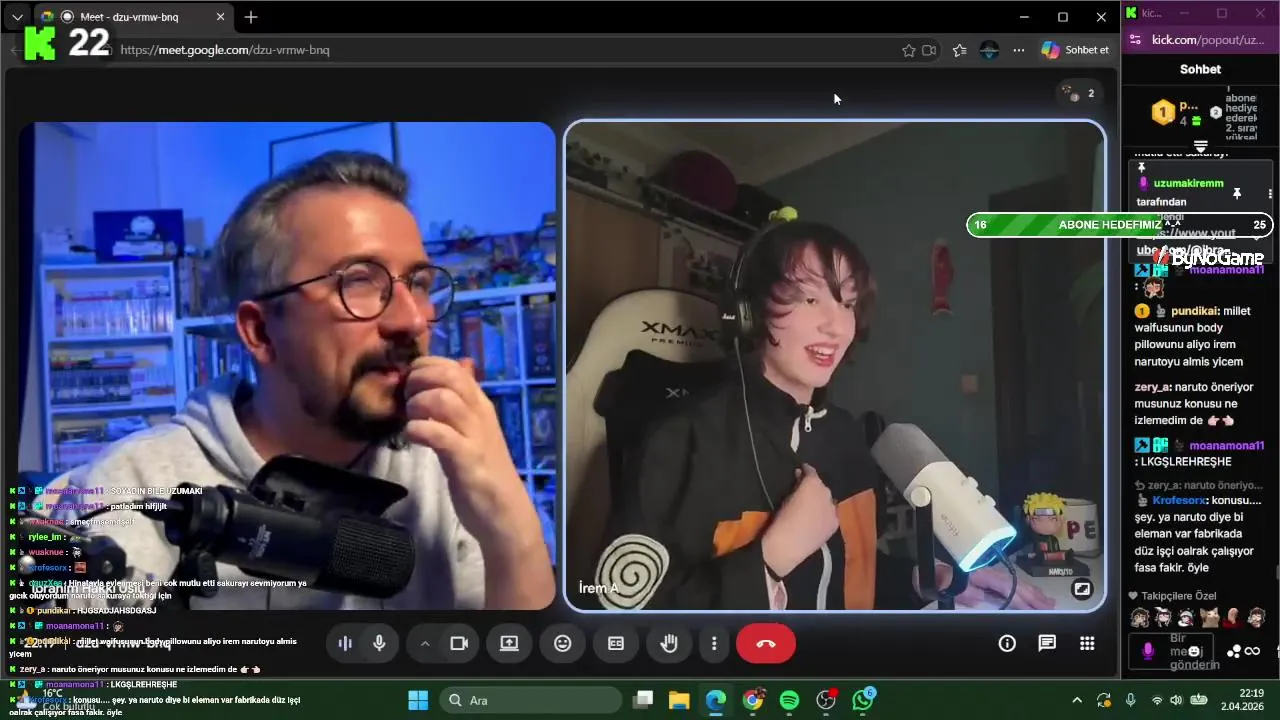The width and height of the screenshot is (1280, 720).
Task: Open uzumakiremm's profile from pinned message
Action: [x=1188, y=184]
